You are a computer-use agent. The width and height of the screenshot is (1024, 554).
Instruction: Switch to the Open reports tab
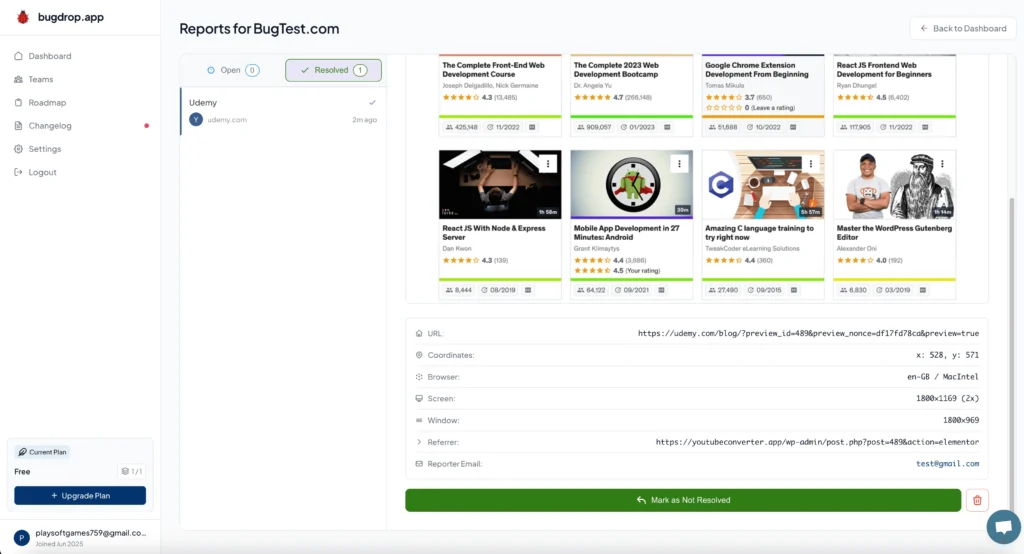[x=233, y=70]
